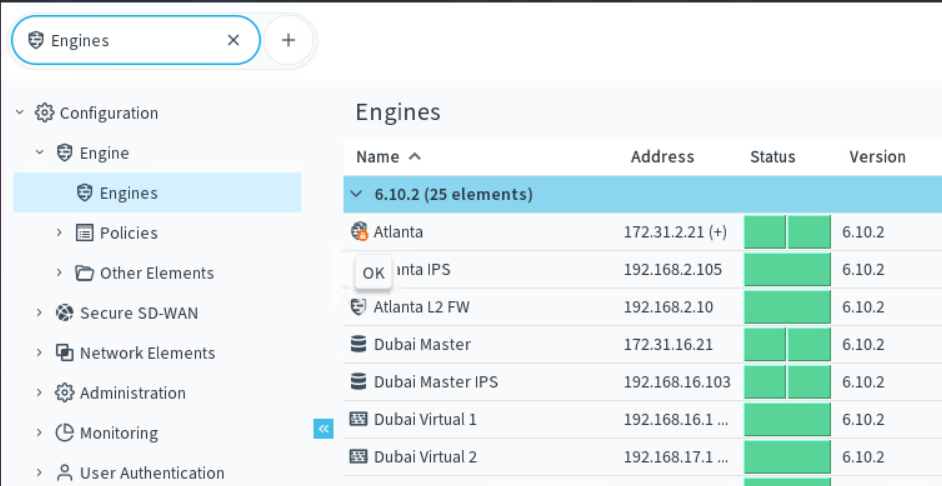This screenshot has height=486, width=942.
Task: Click the Dubai Virtual 1 engine icon
Action: tap(359, 419)
